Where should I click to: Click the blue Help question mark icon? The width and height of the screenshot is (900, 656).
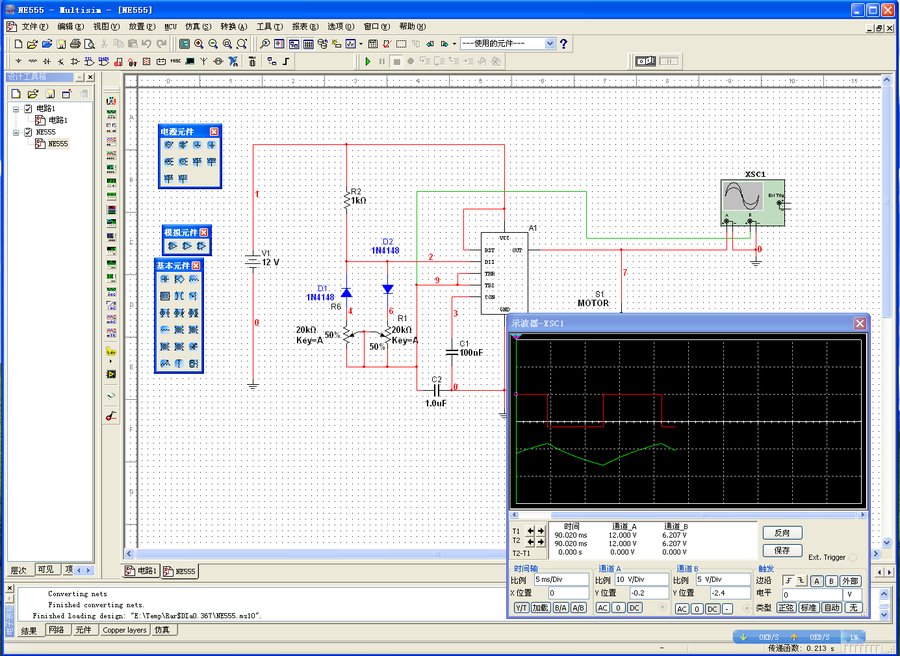(564, 44)
